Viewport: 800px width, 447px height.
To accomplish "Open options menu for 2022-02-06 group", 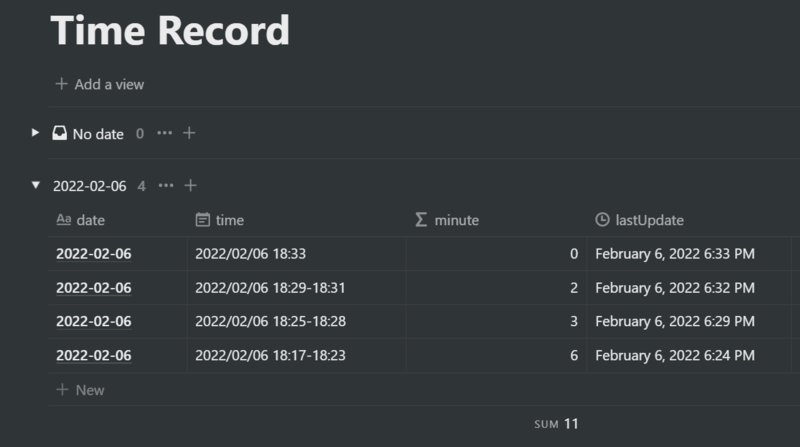I will point(166,186).
